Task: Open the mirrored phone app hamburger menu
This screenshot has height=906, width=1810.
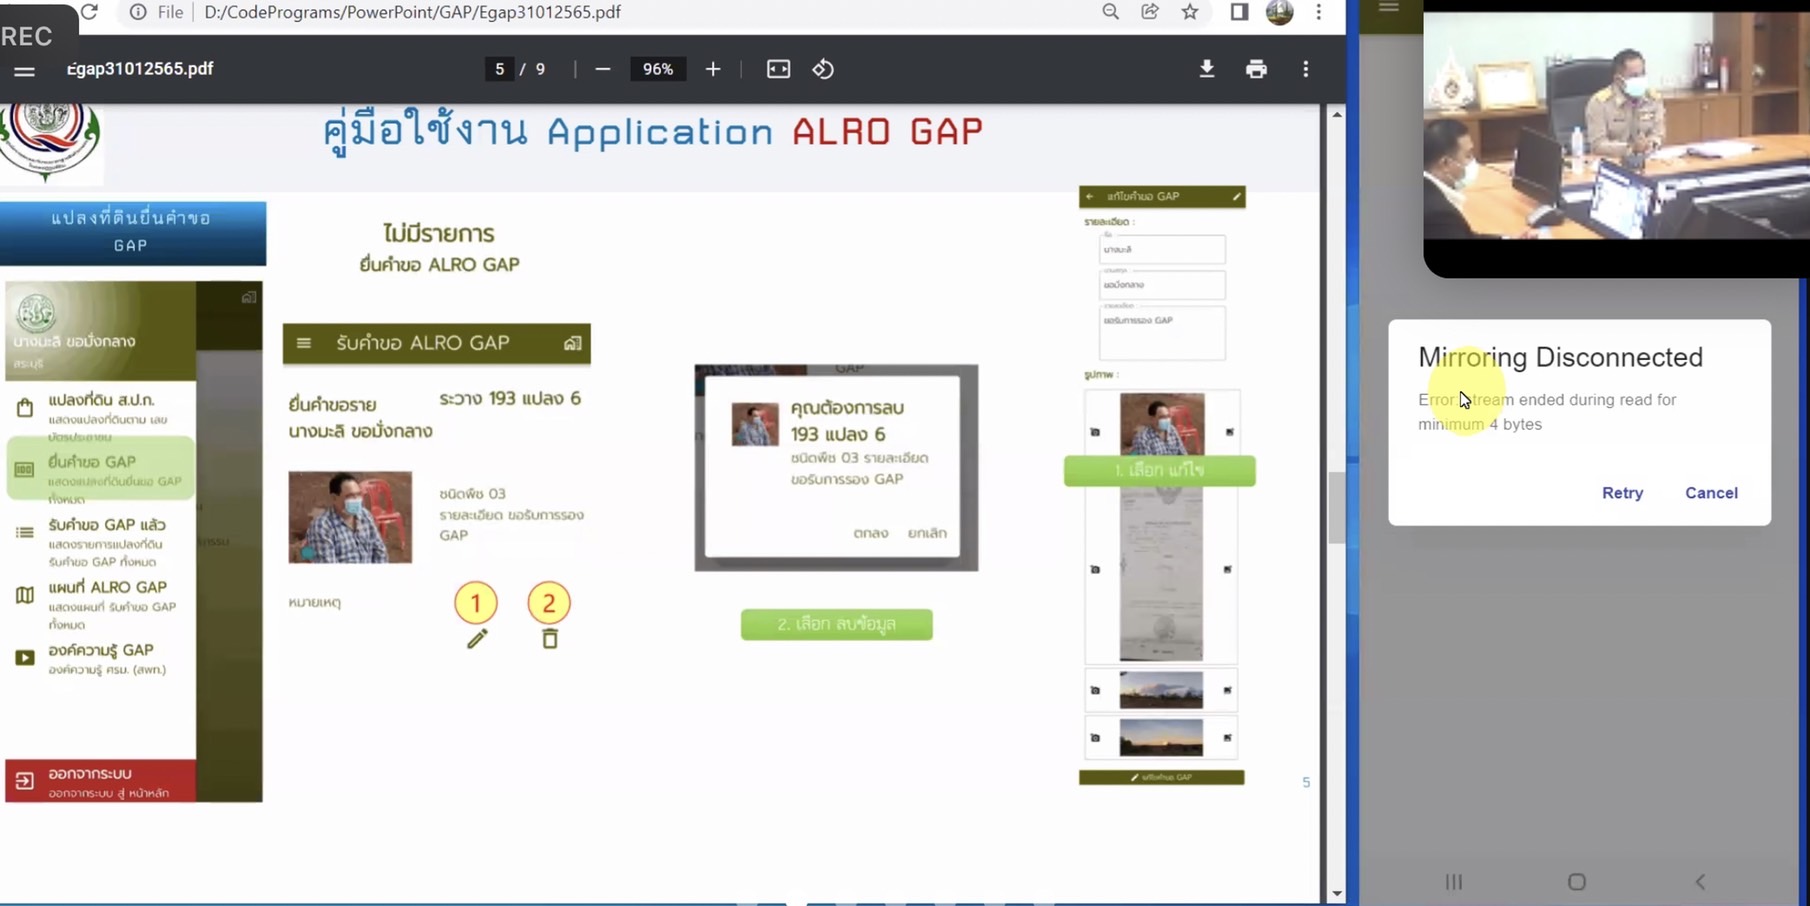Action: [x=1389, y=8]
